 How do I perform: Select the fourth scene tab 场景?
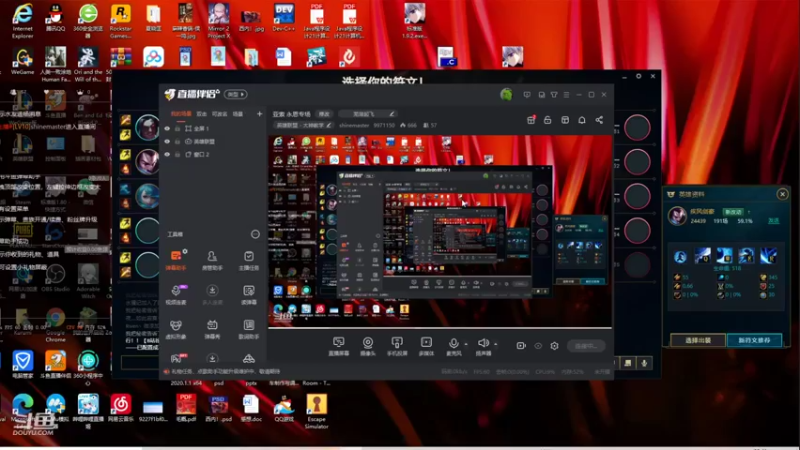238,114
